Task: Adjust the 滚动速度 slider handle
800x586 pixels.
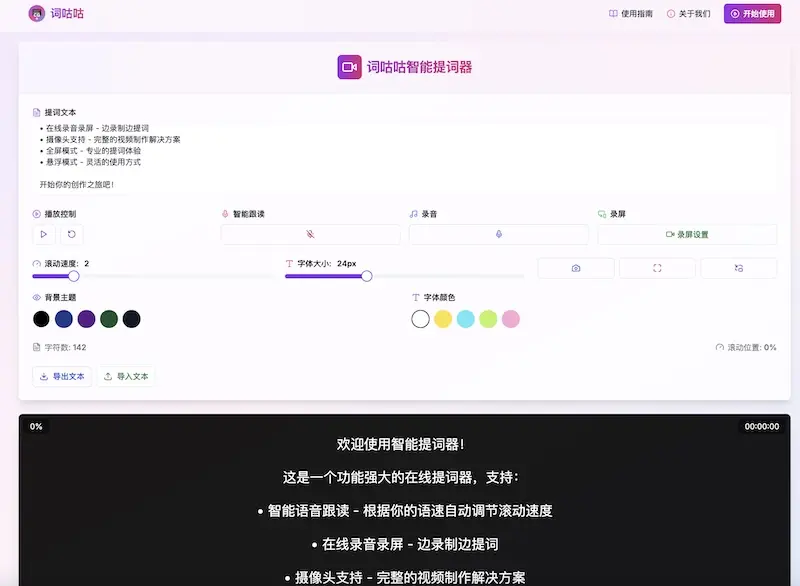Action: pos(74,276)
